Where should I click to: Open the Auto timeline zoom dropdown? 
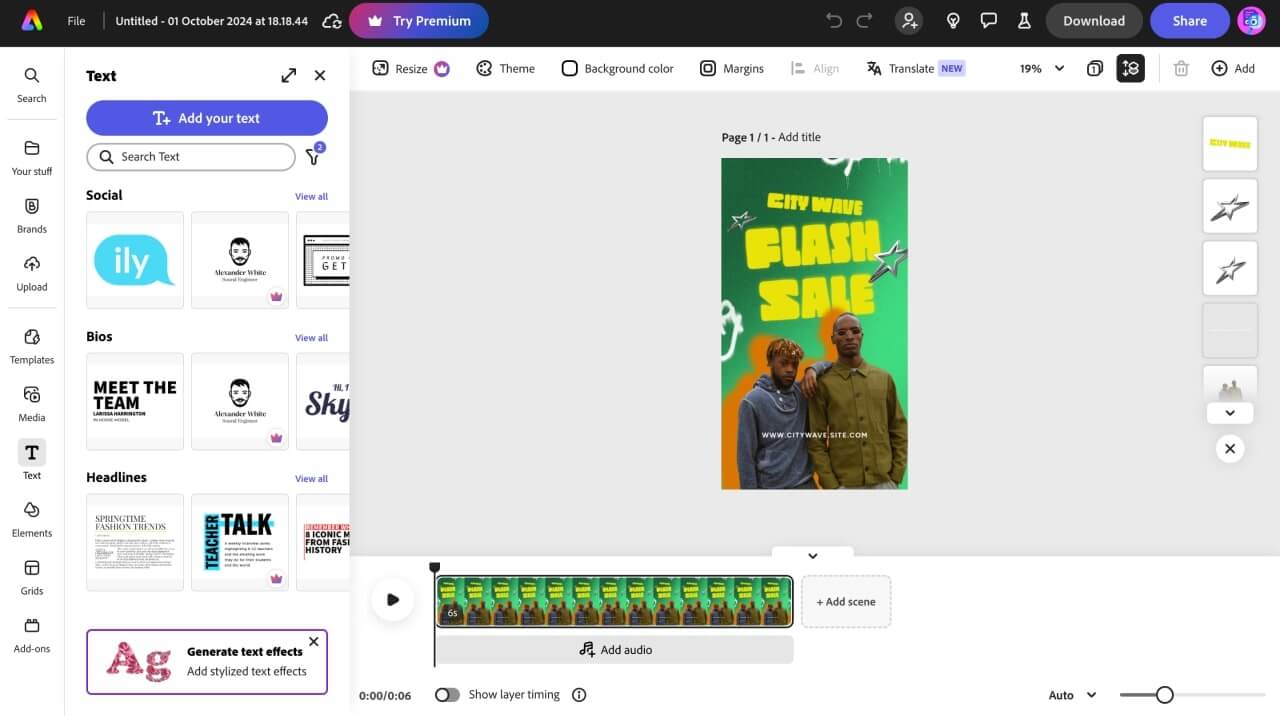1072,695
